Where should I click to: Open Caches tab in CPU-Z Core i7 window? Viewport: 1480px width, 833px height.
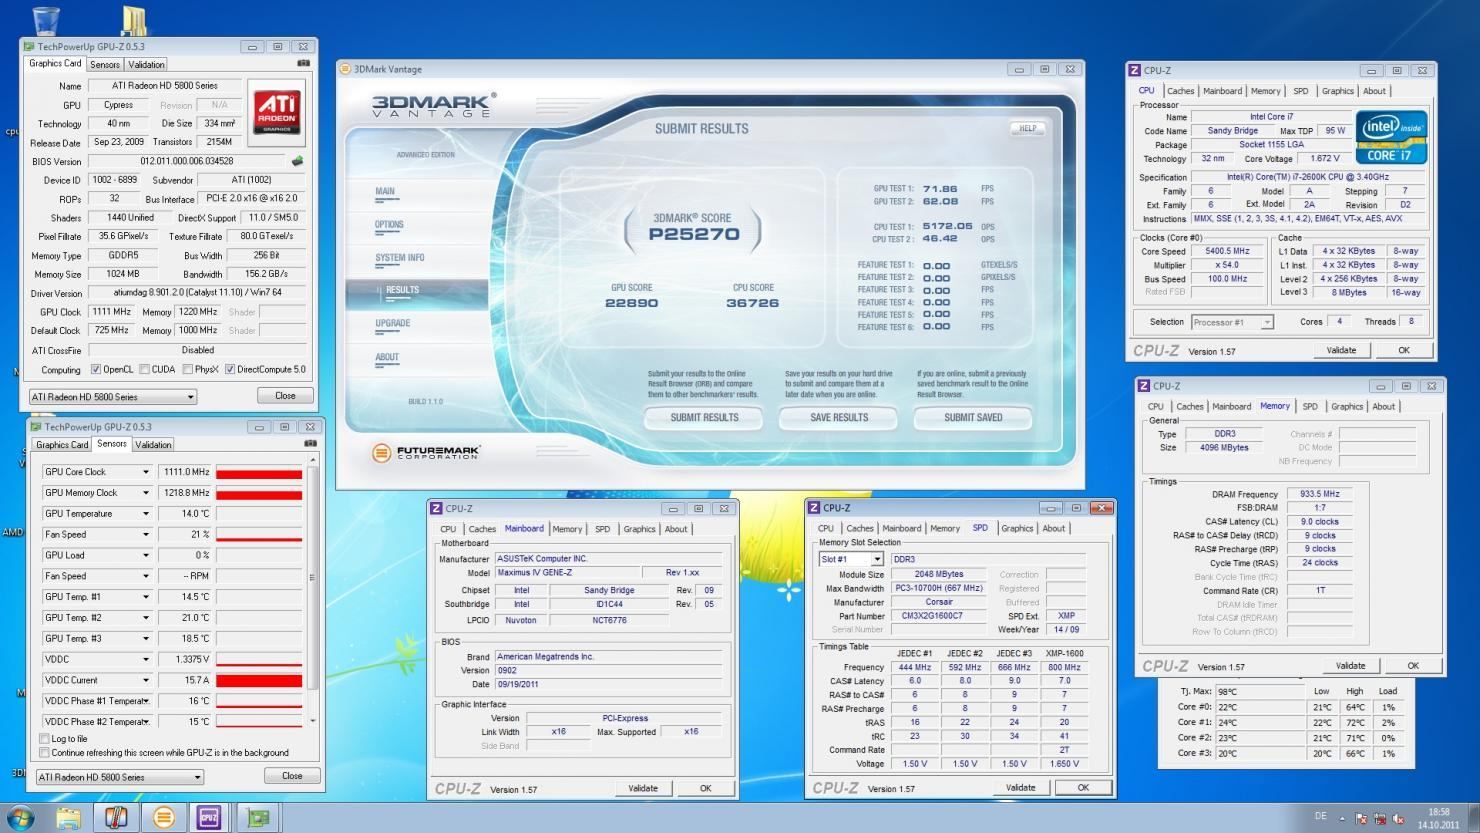pyautogui.click(x=1180, y=91)
